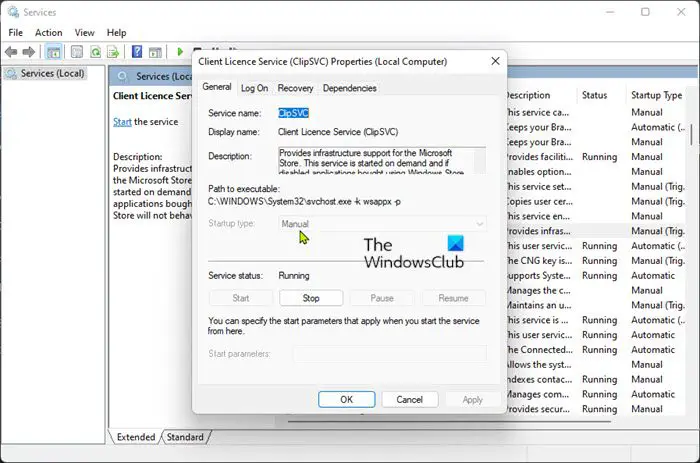700x463 pixels.
Task: Maximize the Services window
Action: click(645, 12)
